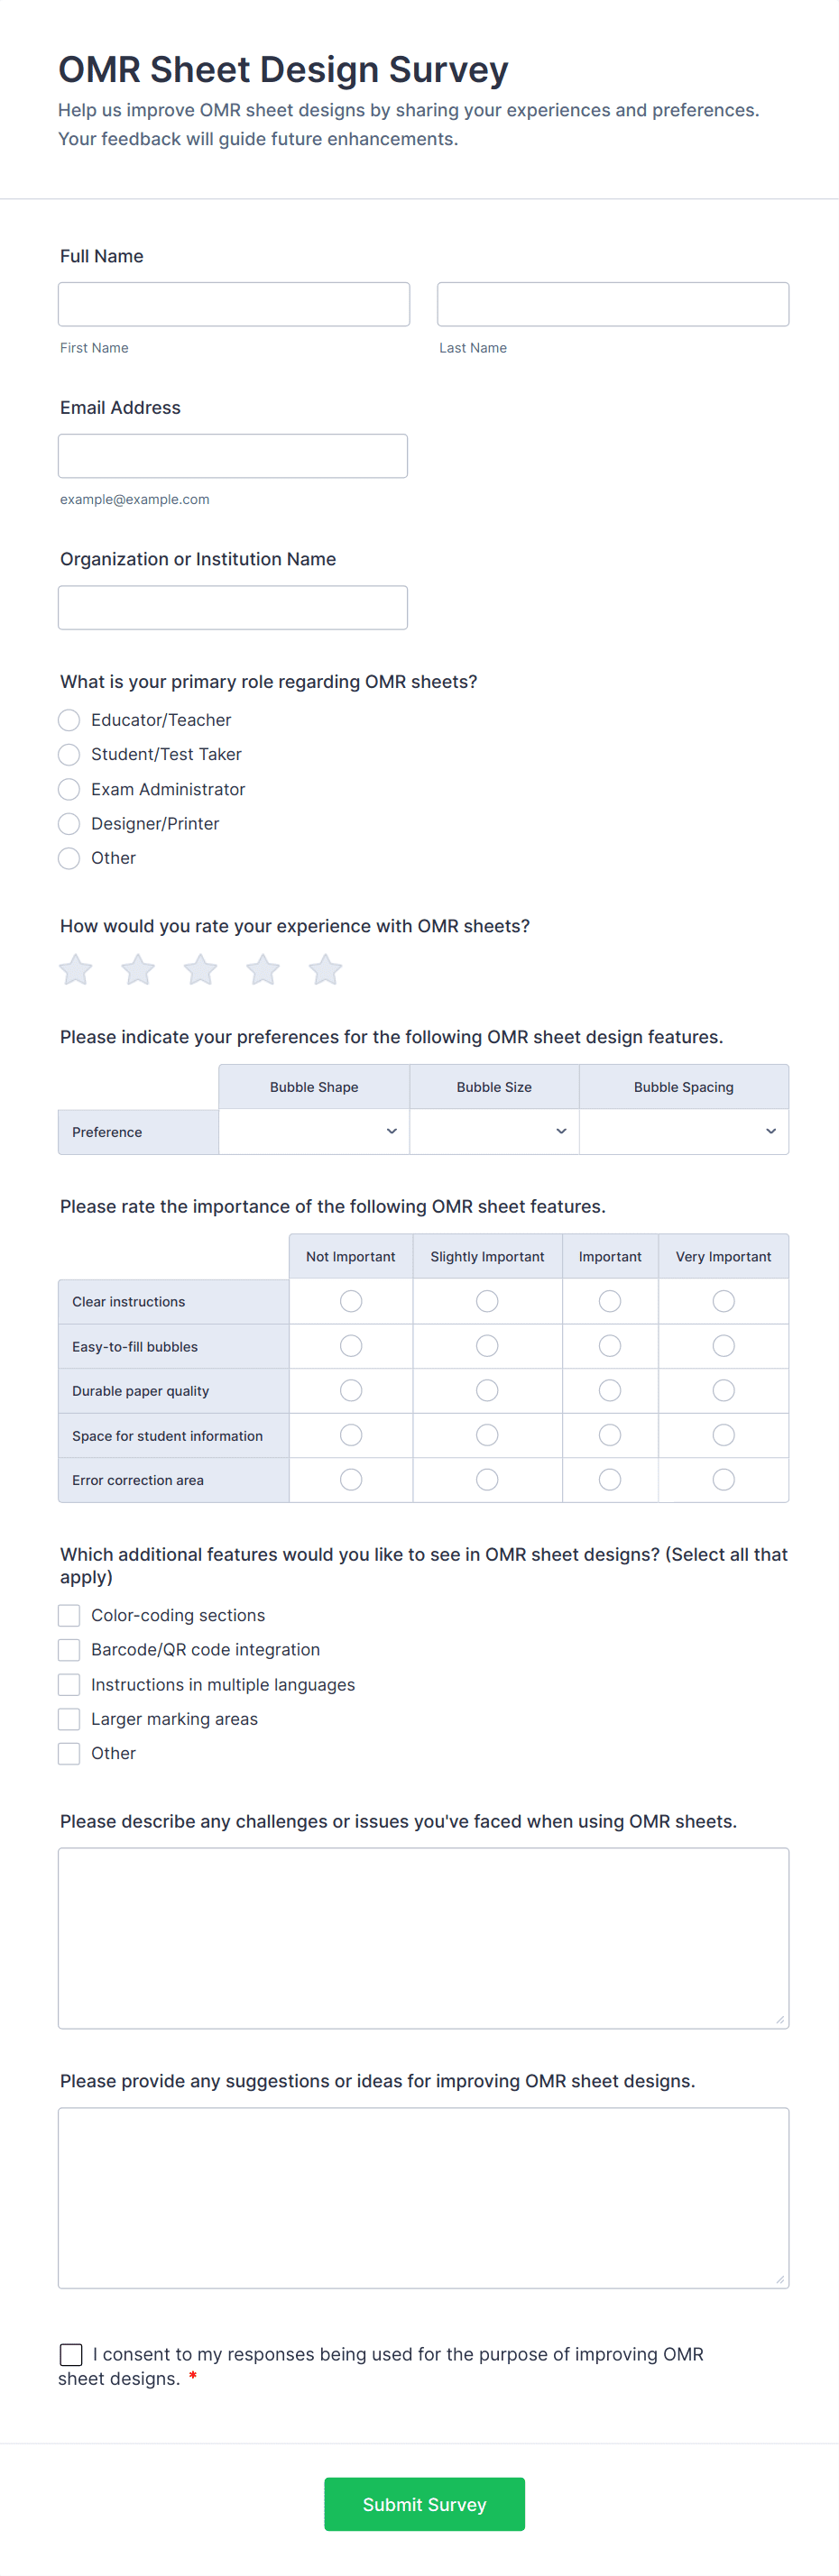This screenshot has width=839, height=2576.
Task: Open the Bubble Shape preference dropdown
Action: click(x=314, y=1131)
